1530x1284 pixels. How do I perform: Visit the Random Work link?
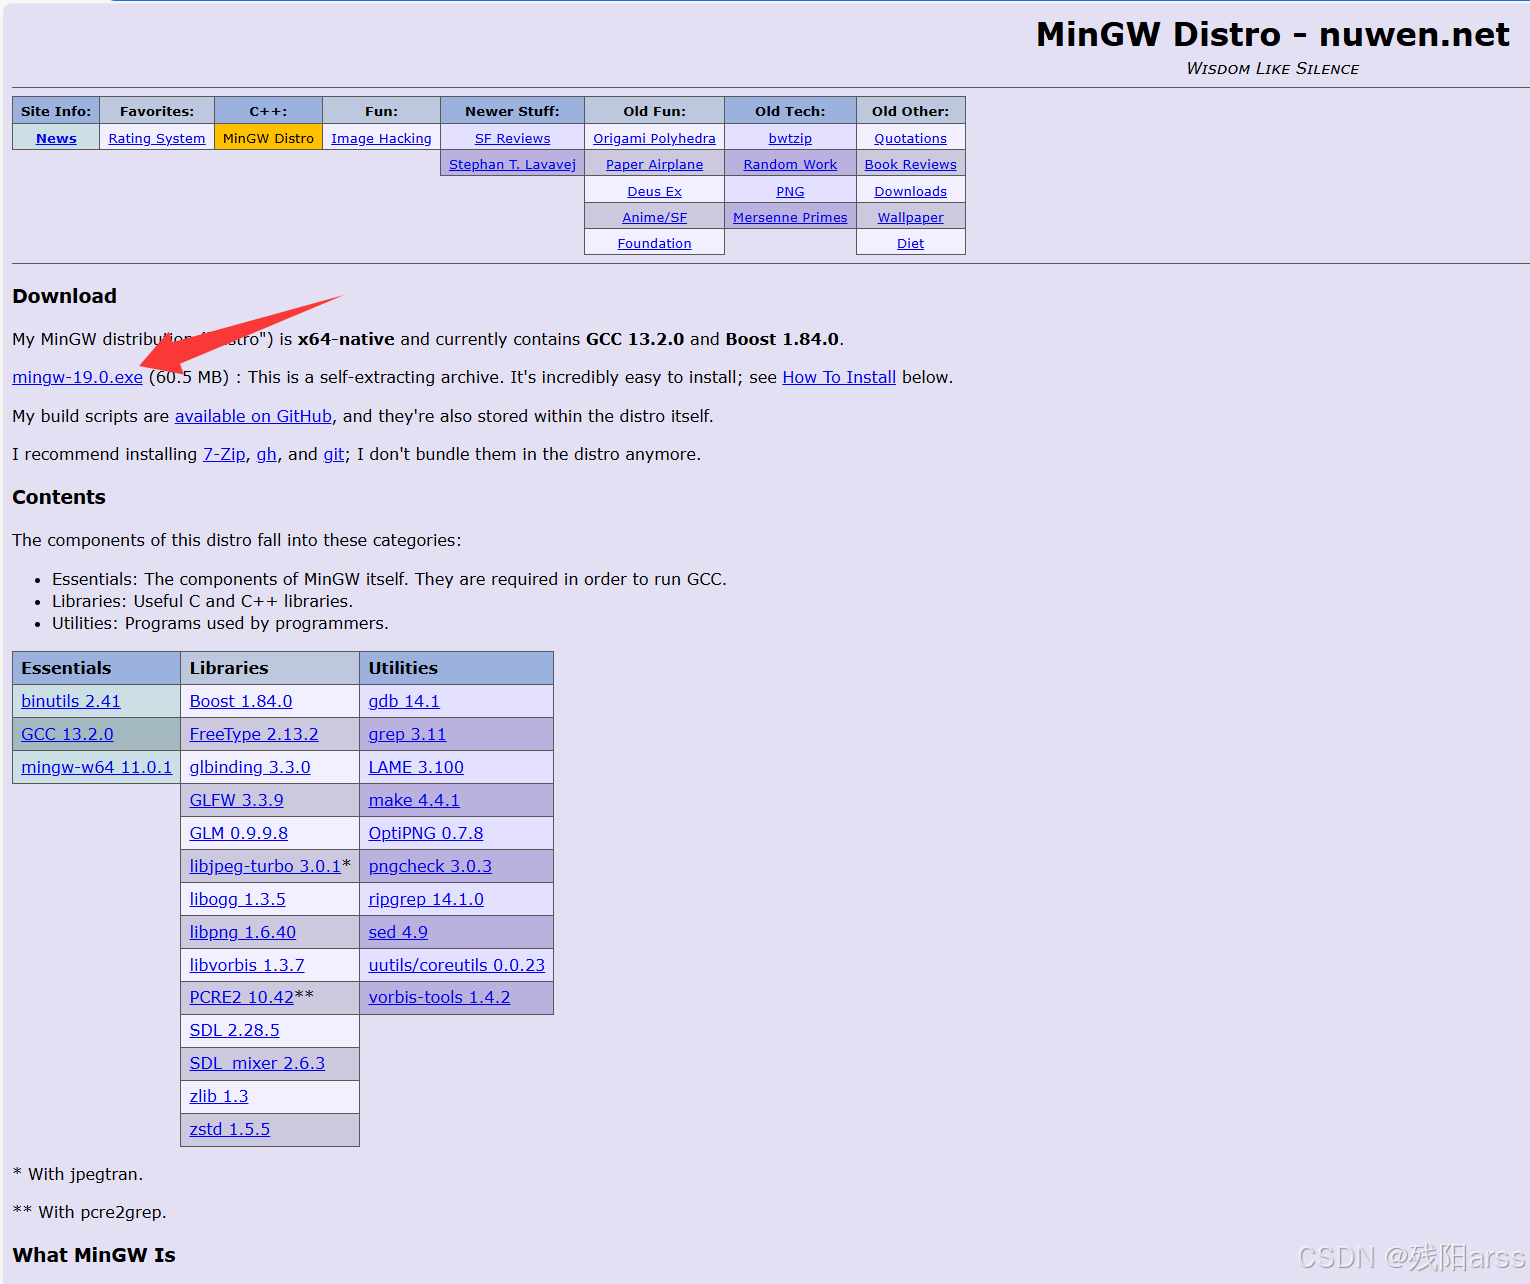click(790, 164)
